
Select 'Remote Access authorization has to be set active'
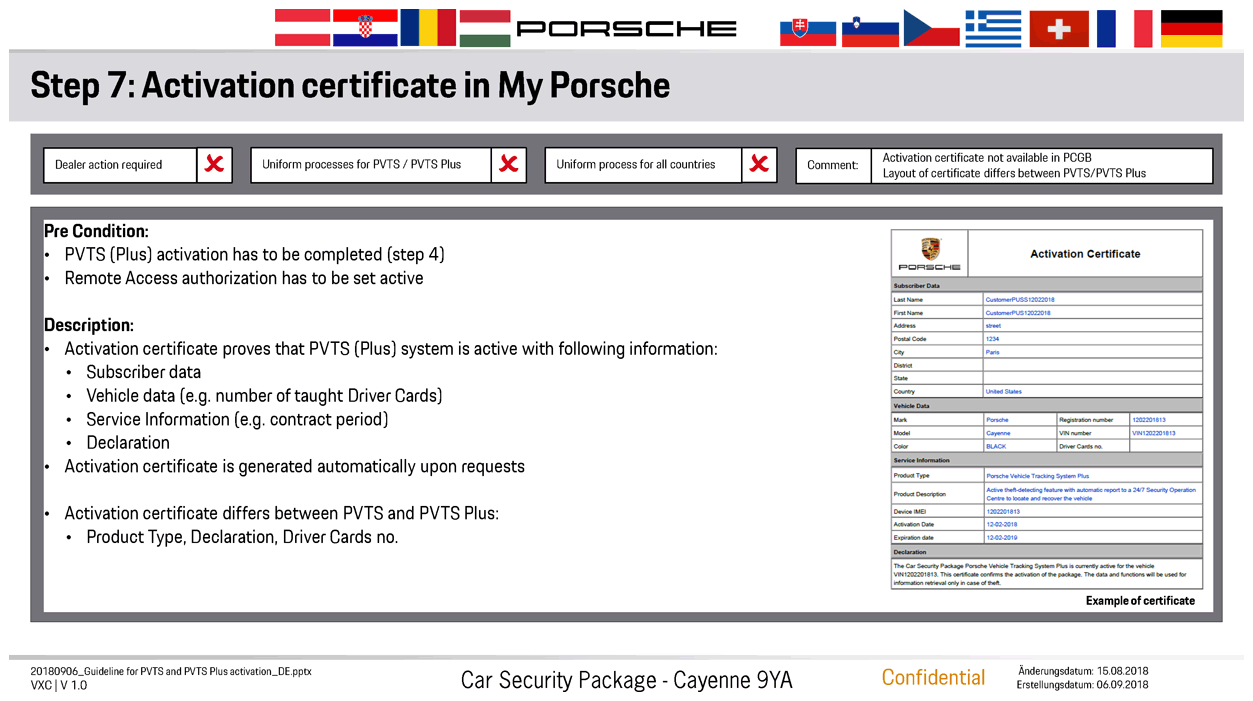tap(244, 278)
